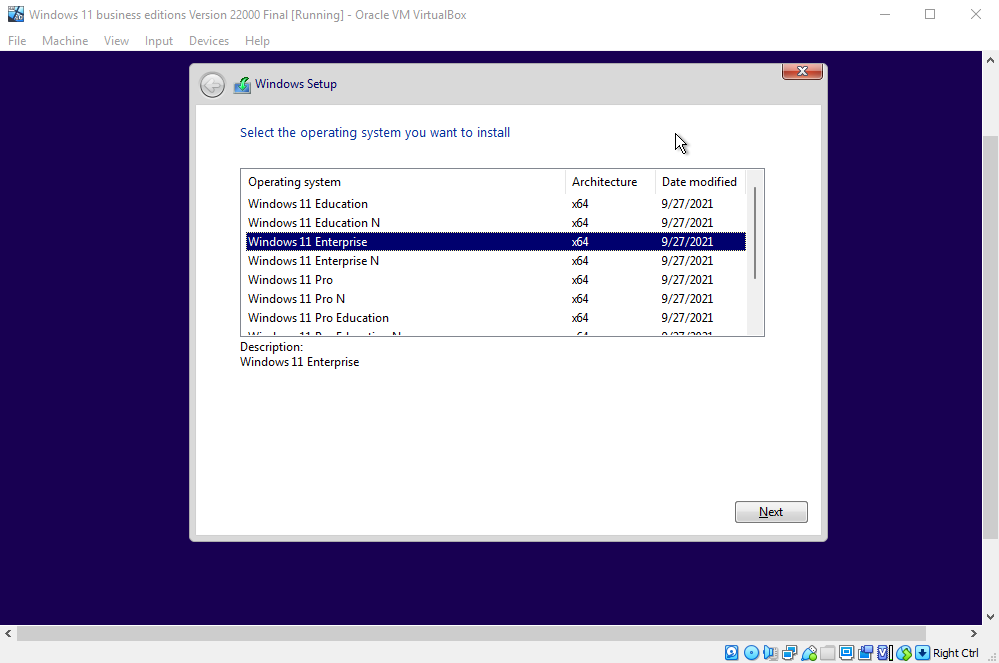Click the Windows 11 Enterprise description text
Viewport: 999px width, 663px height.
click(x=299, y=362)
